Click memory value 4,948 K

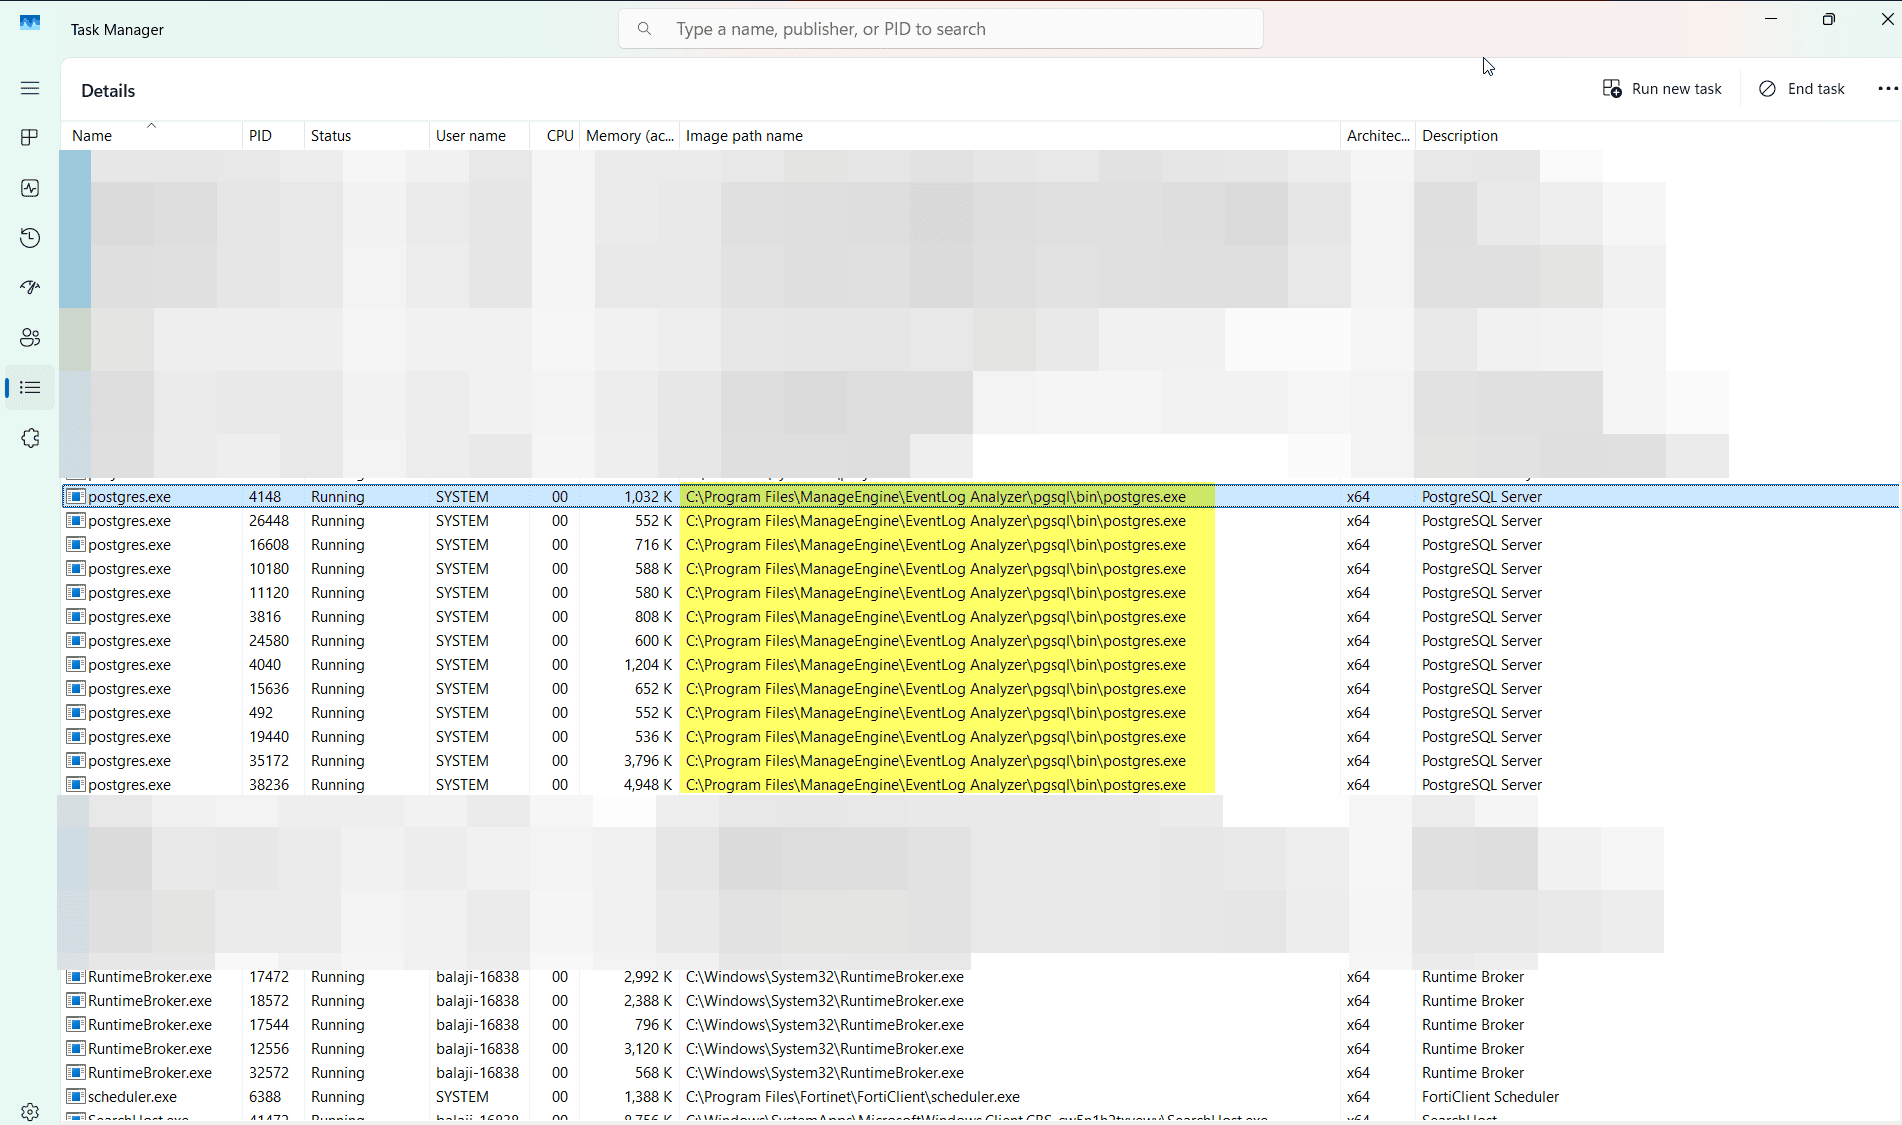pyautogui.click(x=648, y=785)
